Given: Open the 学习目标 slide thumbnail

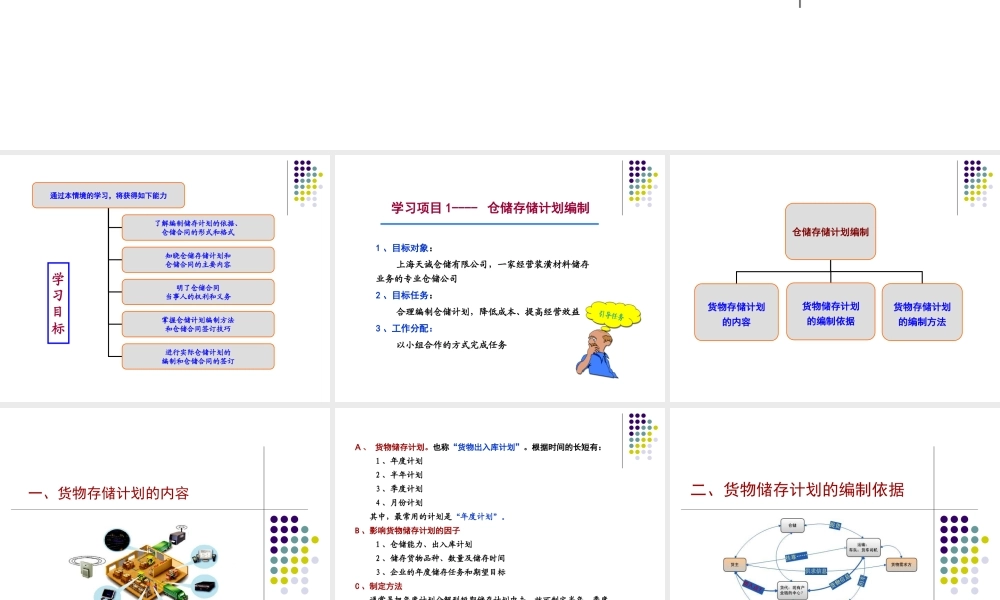Looking at the screenshot, I should (165, 278).
